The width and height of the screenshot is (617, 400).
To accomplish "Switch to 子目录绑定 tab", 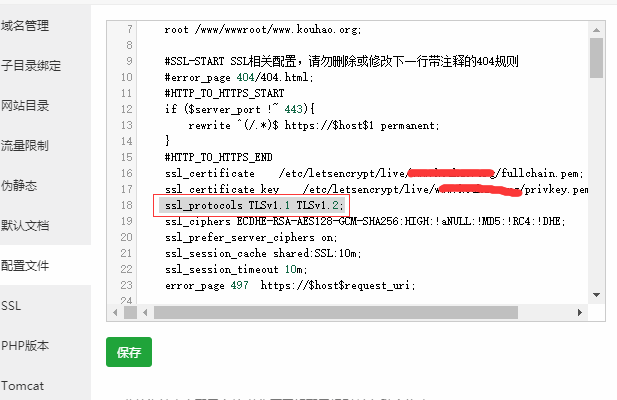I will click(30, 65).
